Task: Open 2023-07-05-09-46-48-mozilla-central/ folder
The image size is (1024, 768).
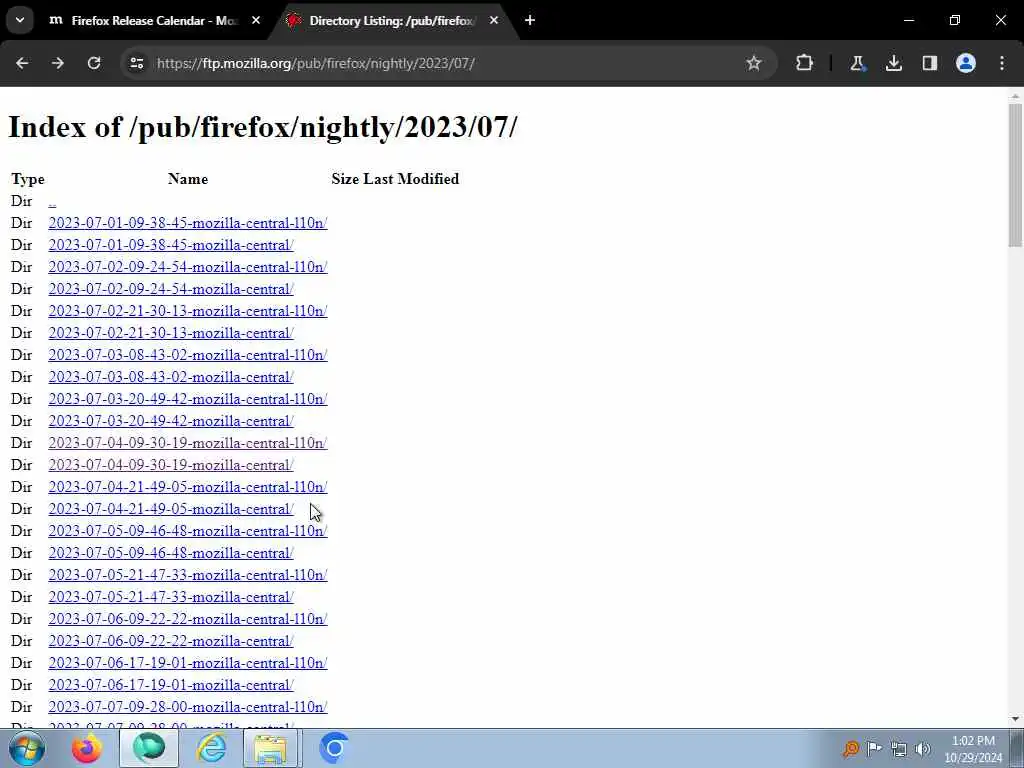Action: point(171,553)
